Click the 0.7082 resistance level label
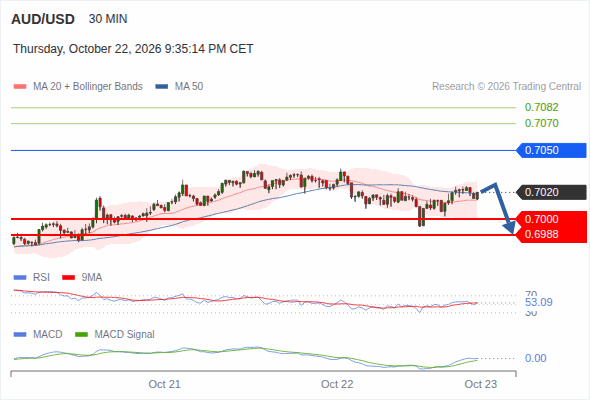Image resolution: width=590 pixels, height=400 pixels. point(541,107)
